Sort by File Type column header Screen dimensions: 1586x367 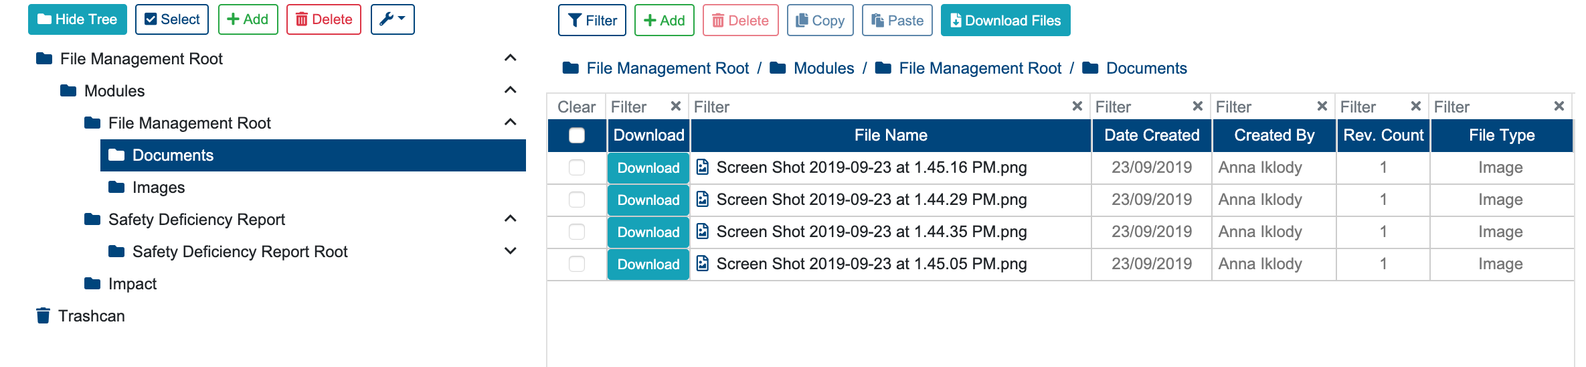1502,135
